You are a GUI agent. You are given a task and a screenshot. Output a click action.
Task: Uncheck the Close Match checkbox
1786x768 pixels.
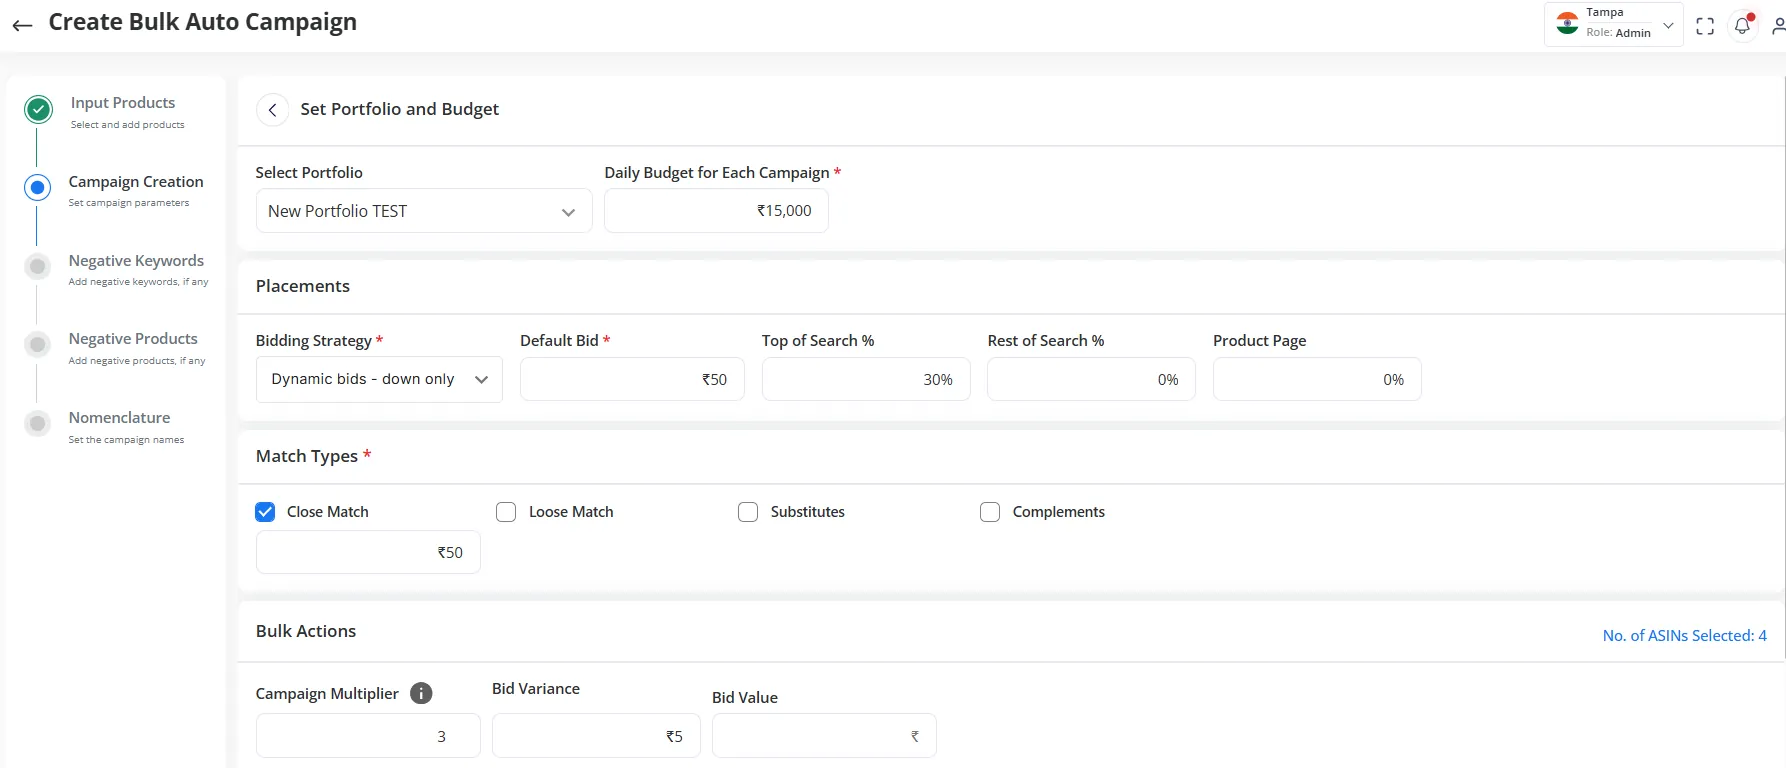point(265,512)
